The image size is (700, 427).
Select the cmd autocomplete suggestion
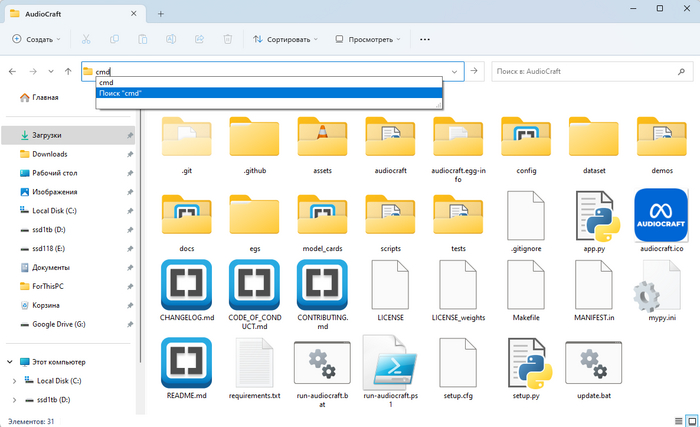coord(106,83)
